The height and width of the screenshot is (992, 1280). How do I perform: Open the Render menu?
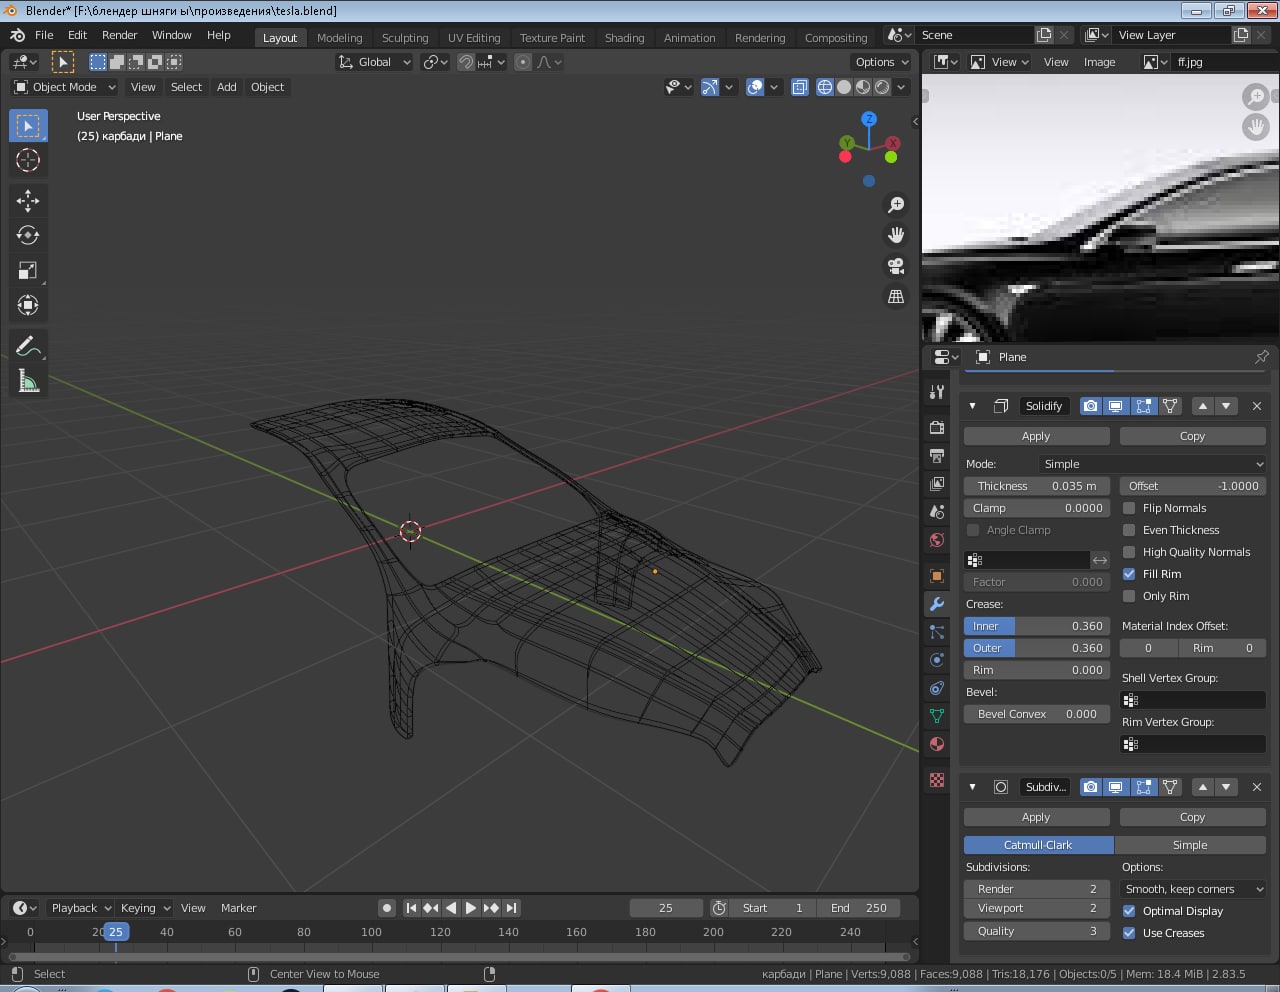[x=119, y=35]
